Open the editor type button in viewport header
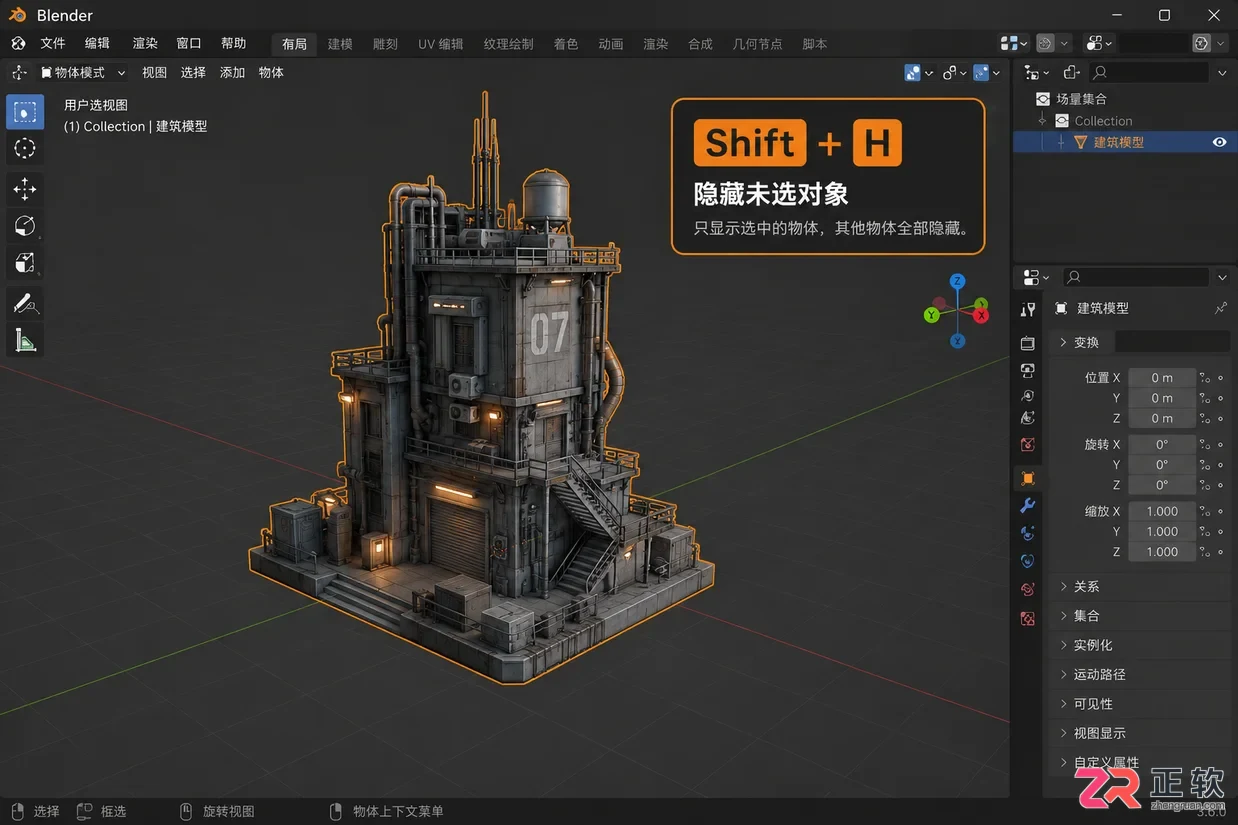 click(x=18, y=72)
